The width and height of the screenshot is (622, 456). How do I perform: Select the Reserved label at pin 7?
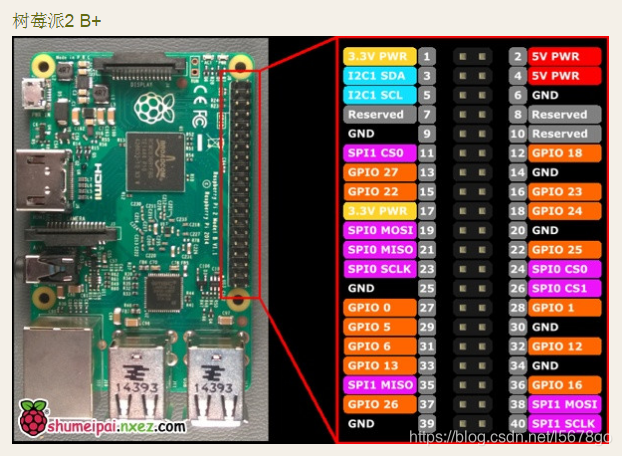pyautogui.click(x=380, y=115)
